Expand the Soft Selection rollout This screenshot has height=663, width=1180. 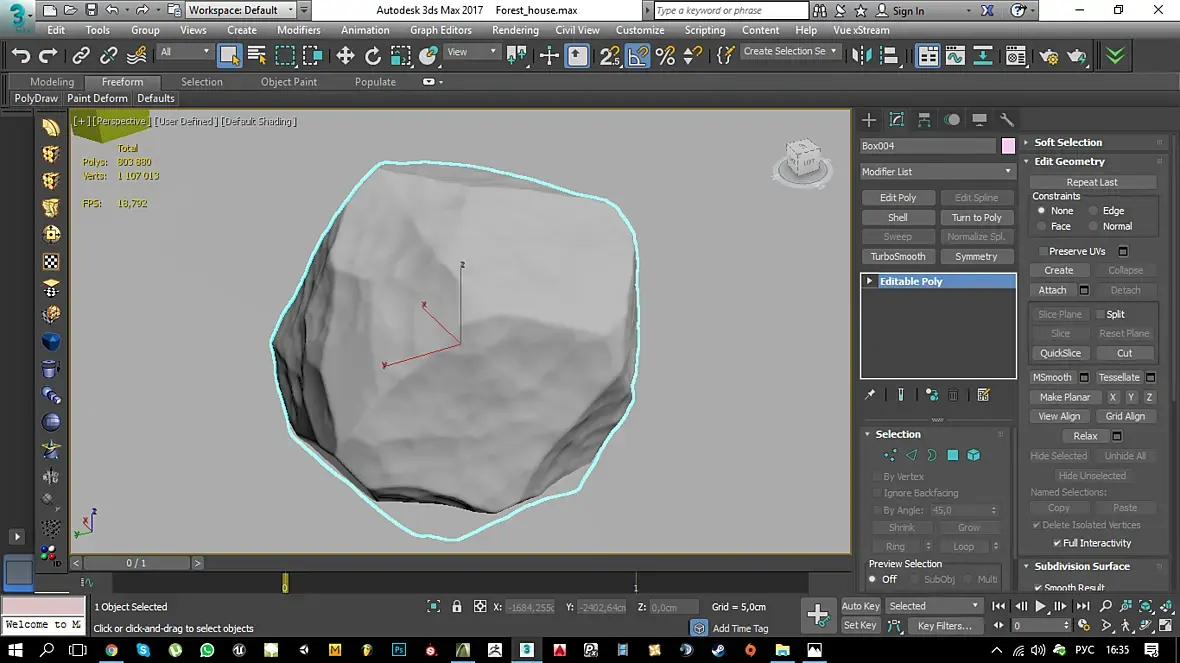(1067, 143)
